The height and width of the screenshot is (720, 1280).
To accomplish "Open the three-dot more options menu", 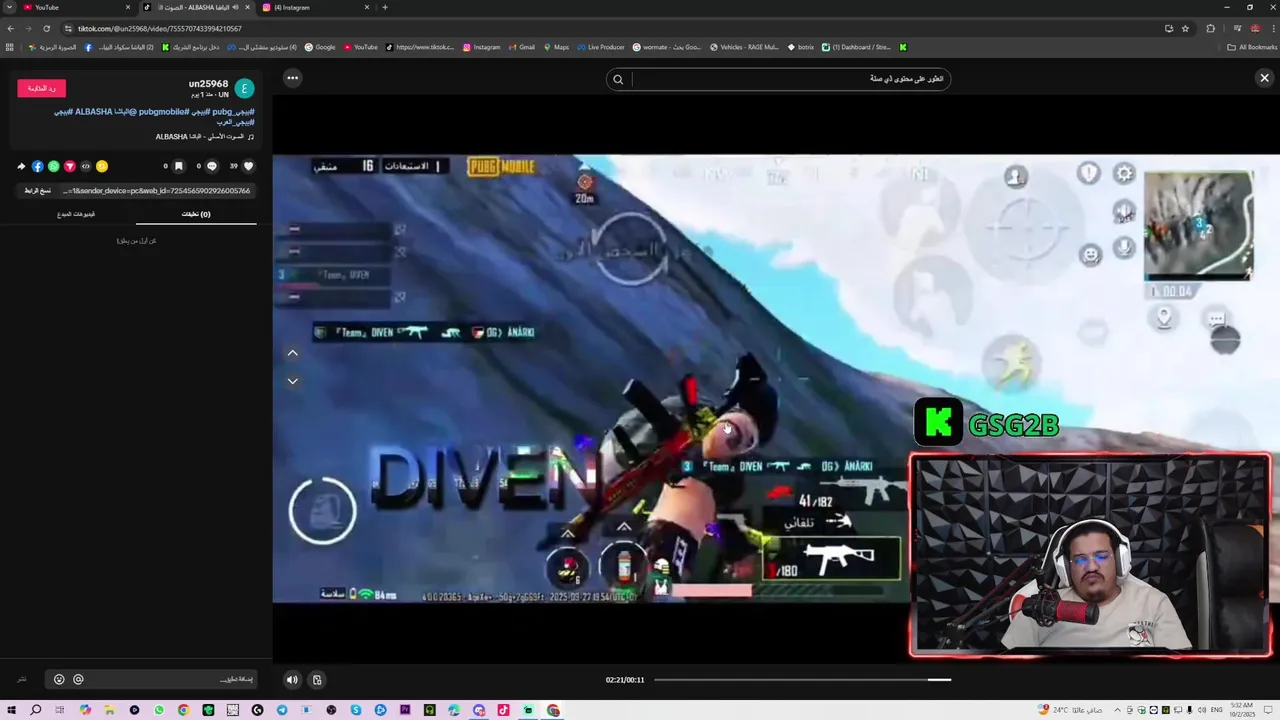I will [292, 78].
